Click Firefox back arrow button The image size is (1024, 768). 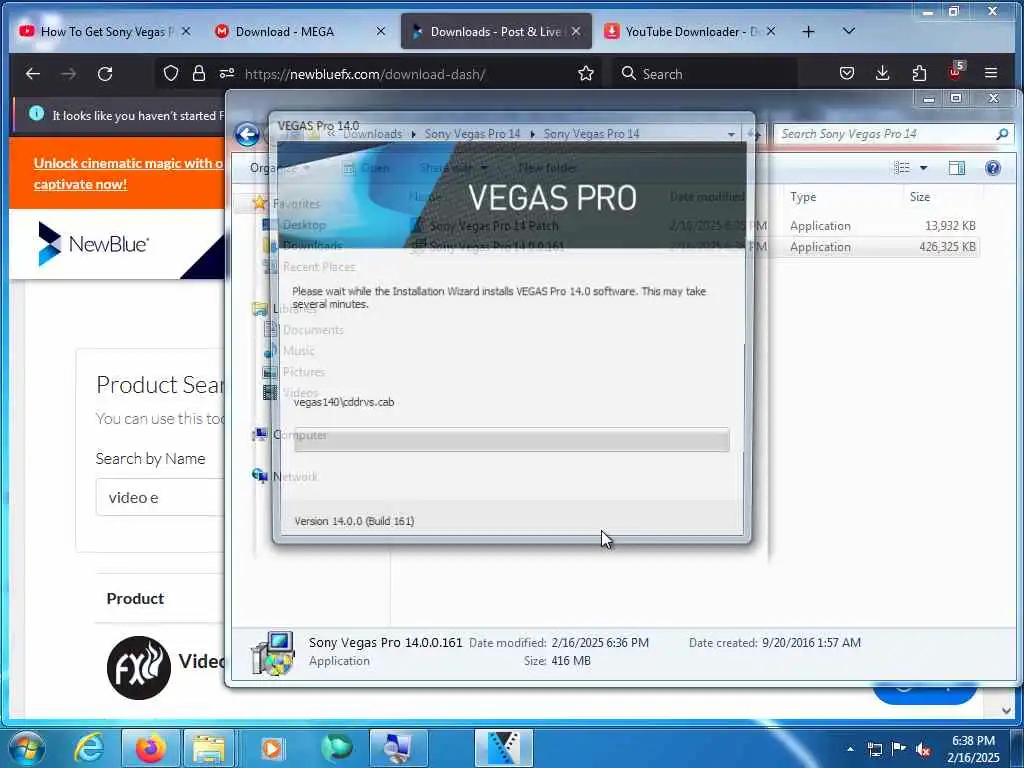[33, 74]
